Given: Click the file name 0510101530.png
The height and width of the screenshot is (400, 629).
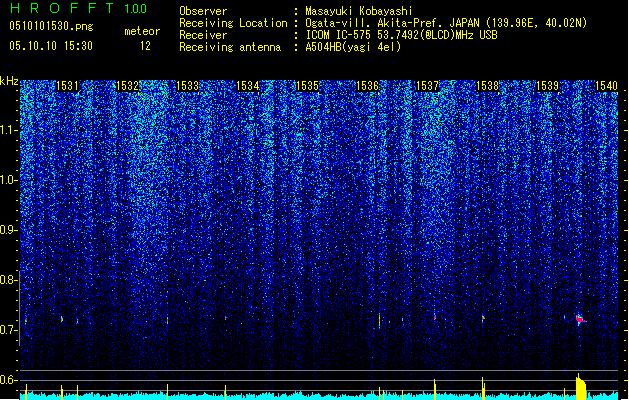Looking at the screenshot, I should click(51, 26).
